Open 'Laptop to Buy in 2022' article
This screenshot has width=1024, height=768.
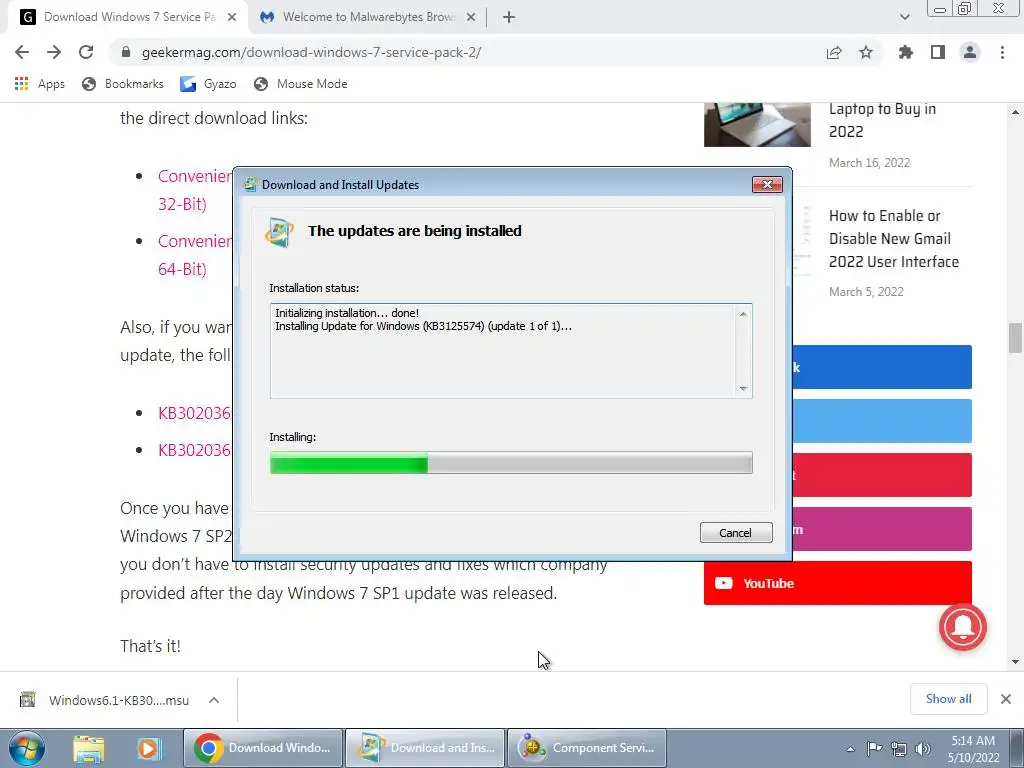[882, 120]
